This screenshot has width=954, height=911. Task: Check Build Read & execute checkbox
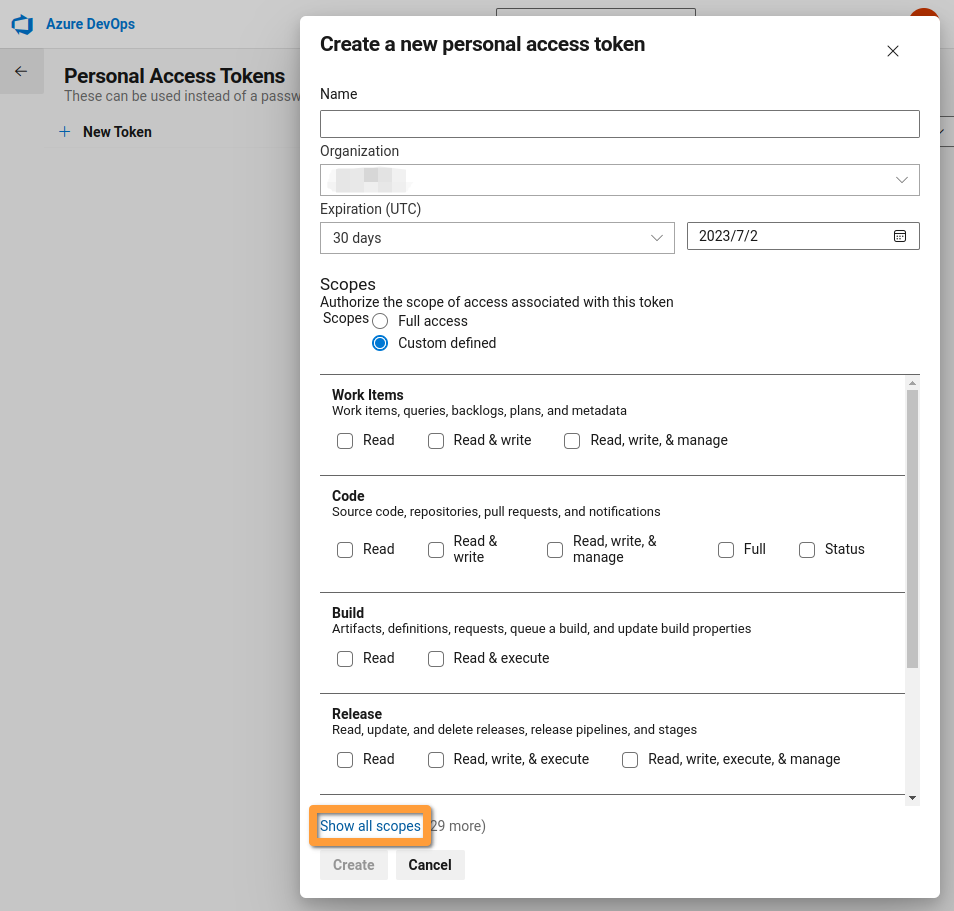click(436, 658)
